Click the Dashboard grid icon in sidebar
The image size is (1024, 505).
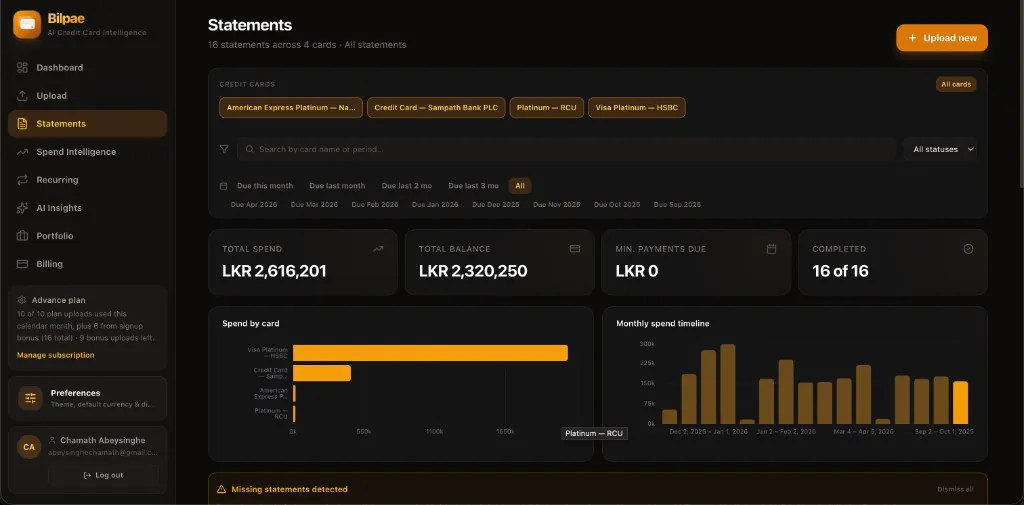[x=22, y=68]
